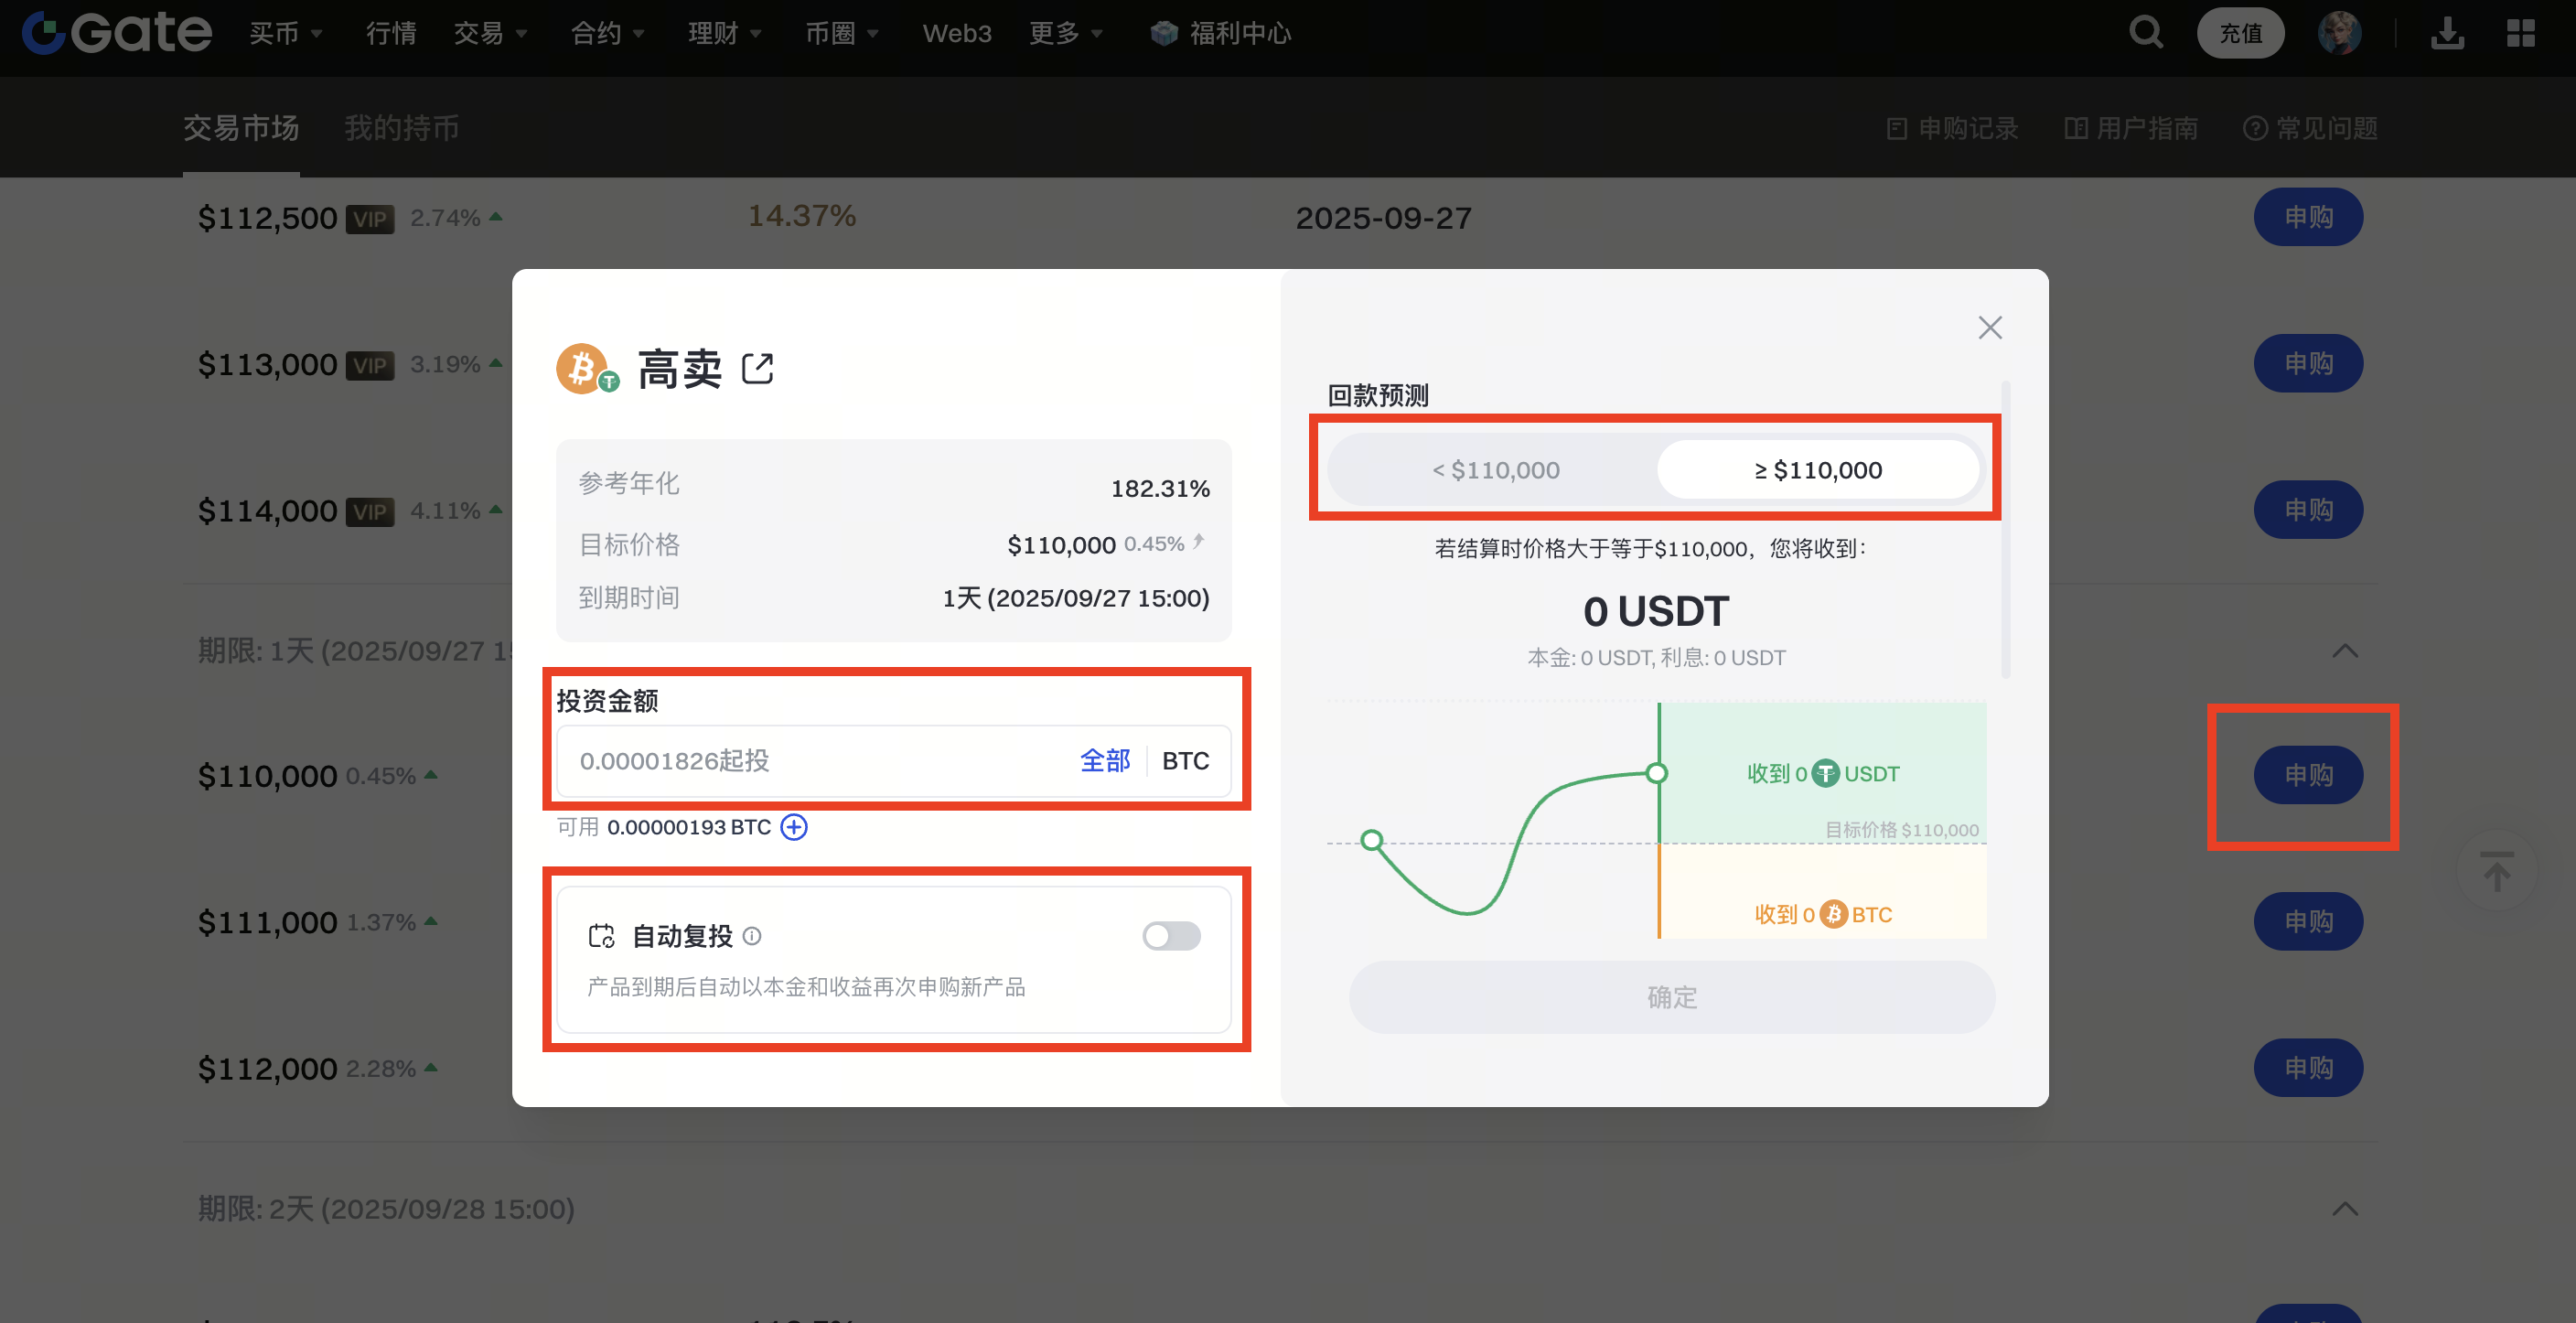Viewport: 2576px width, 1323px height.
Task: Click the search magnifier icon in header
Action: coord(2145,33)
